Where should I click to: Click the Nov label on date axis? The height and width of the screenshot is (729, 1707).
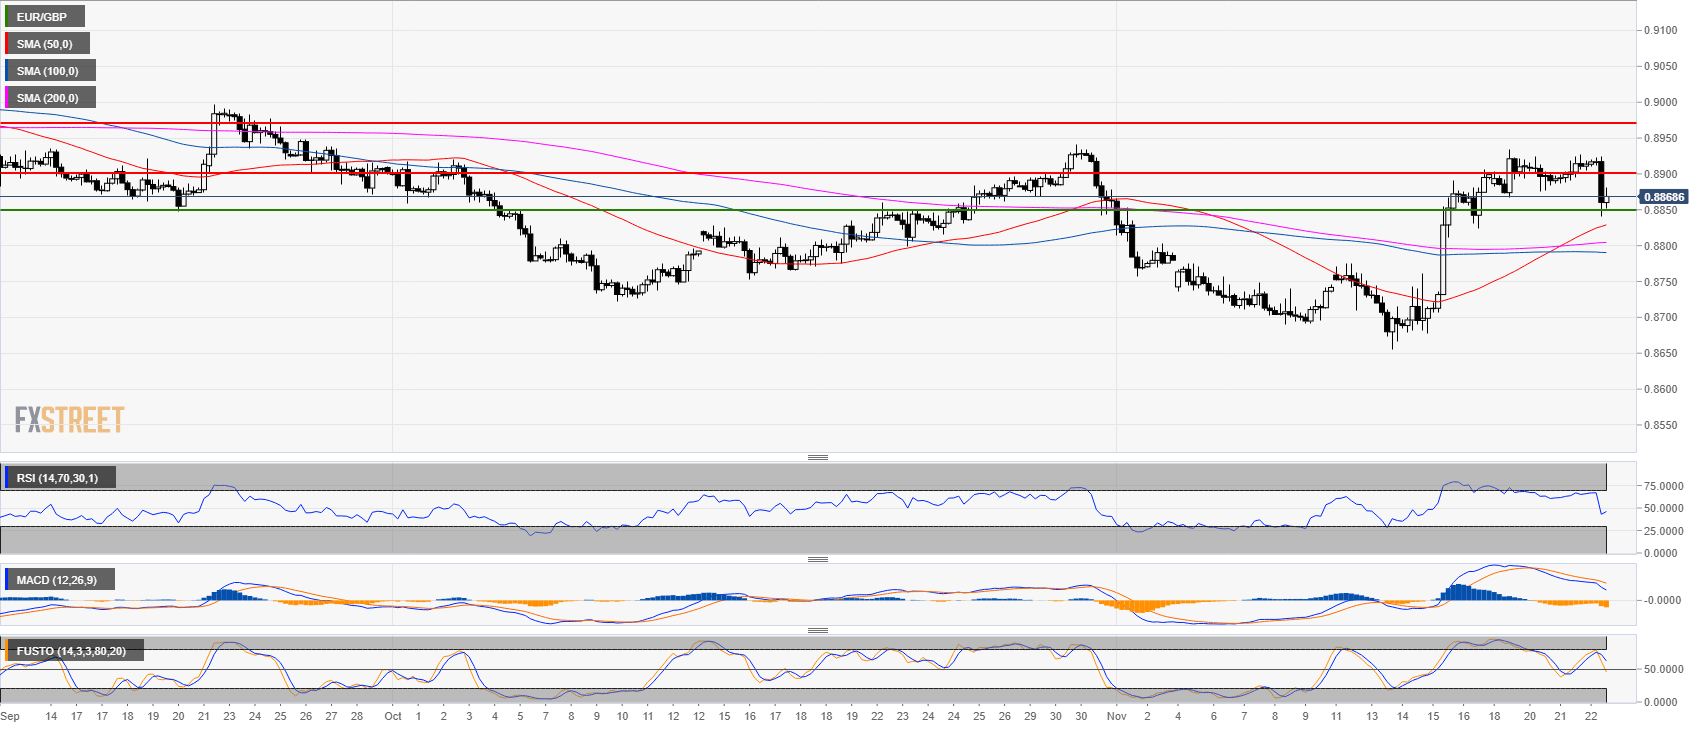pos(1116,716)
